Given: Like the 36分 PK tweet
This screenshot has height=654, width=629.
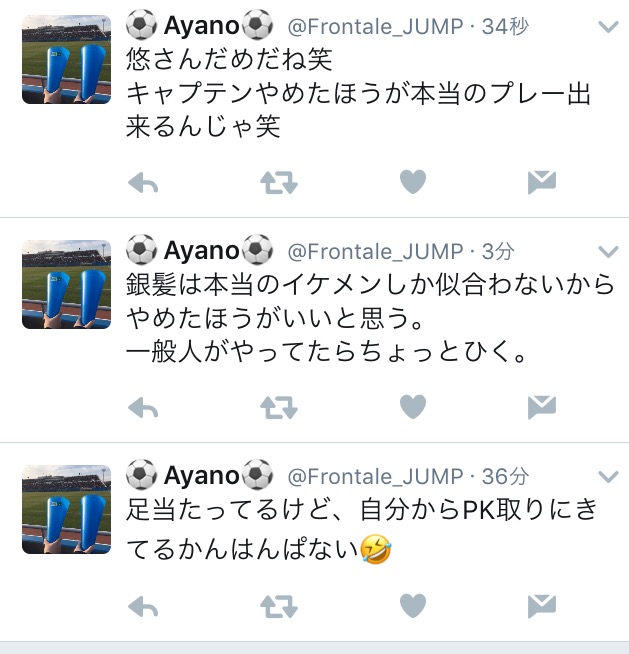Looking at the screenshot, I should pyautogui.click(x=413, y=605).
